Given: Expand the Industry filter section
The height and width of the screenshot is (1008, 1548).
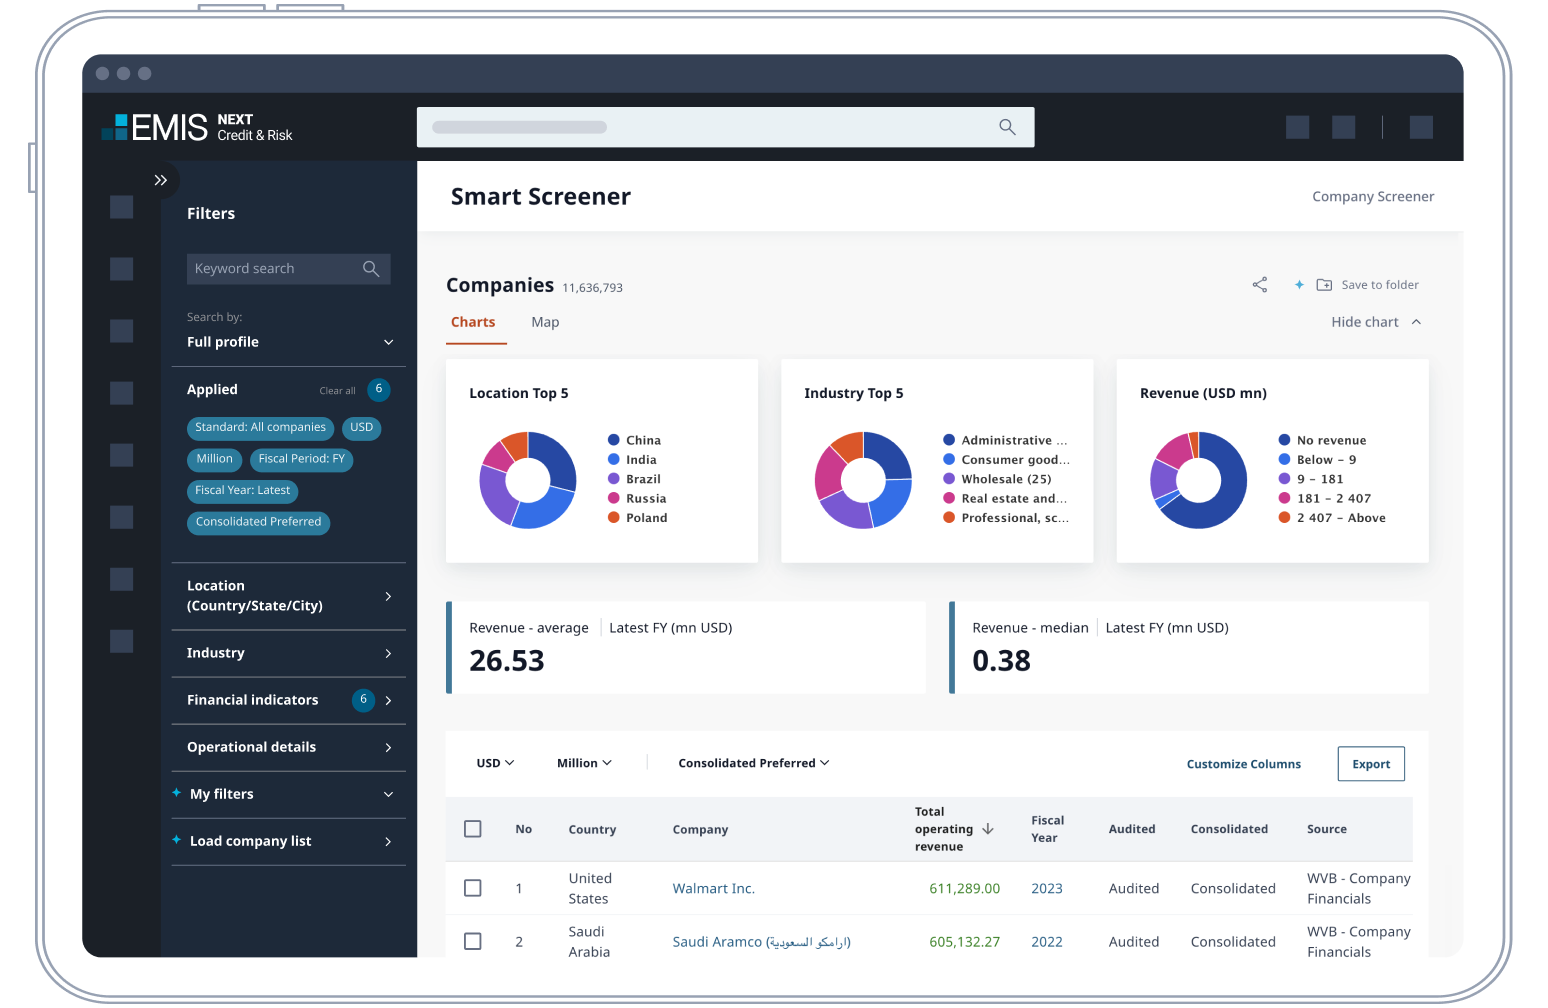Looking at the screenshot, I should coord(288,653).
